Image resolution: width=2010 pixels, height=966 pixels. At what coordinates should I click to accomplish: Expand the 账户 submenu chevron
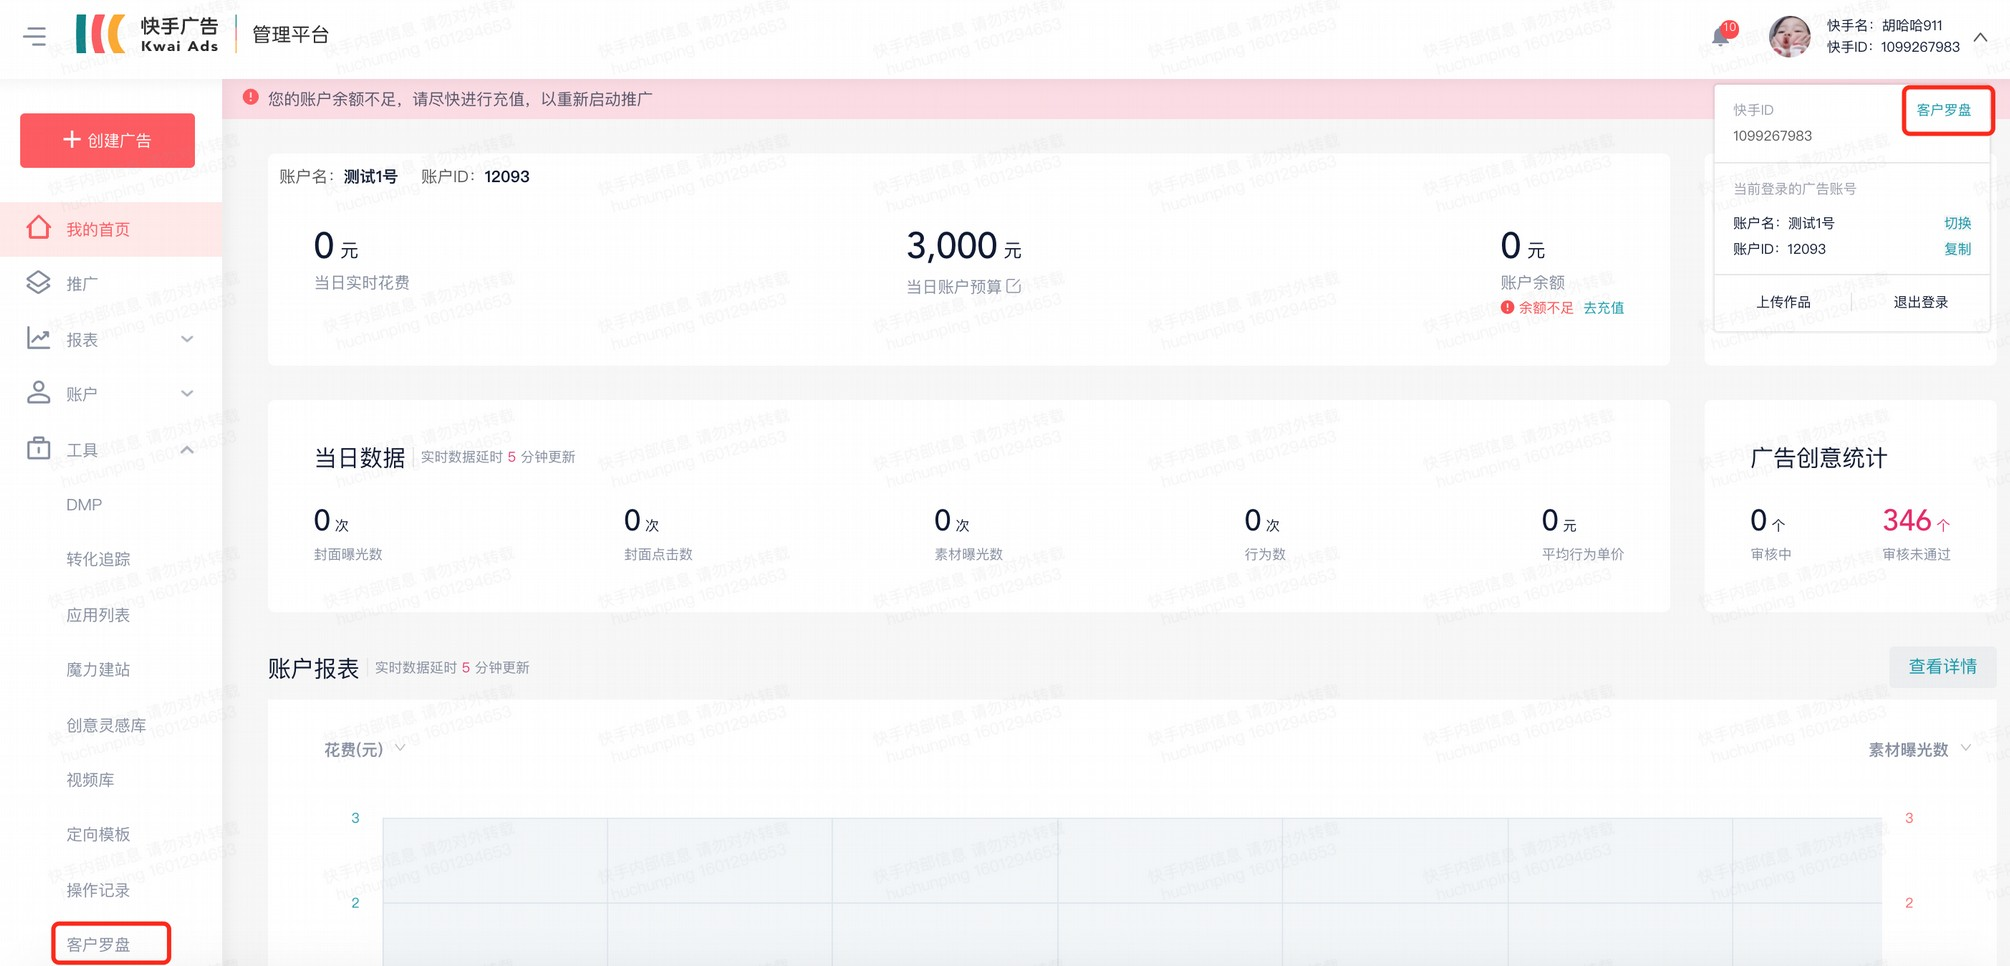[x=187, y=393]
